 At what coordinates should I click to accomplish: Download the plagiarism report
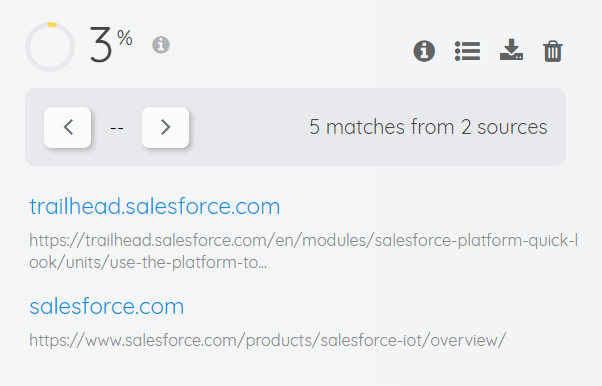[x=511, y=50]
